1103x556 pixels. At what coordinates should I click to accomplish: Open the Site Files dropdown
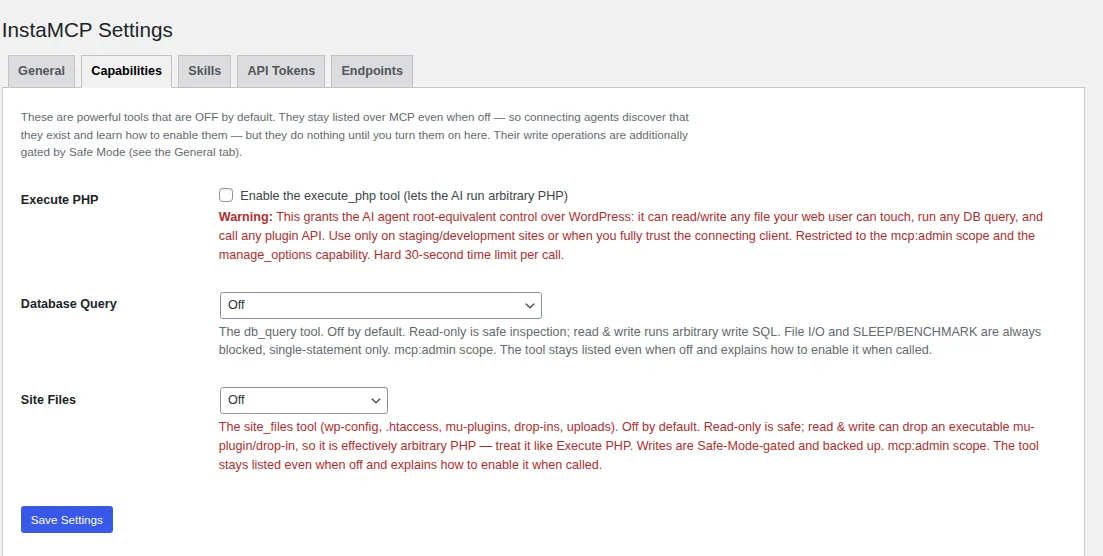(x=304, y=400)
